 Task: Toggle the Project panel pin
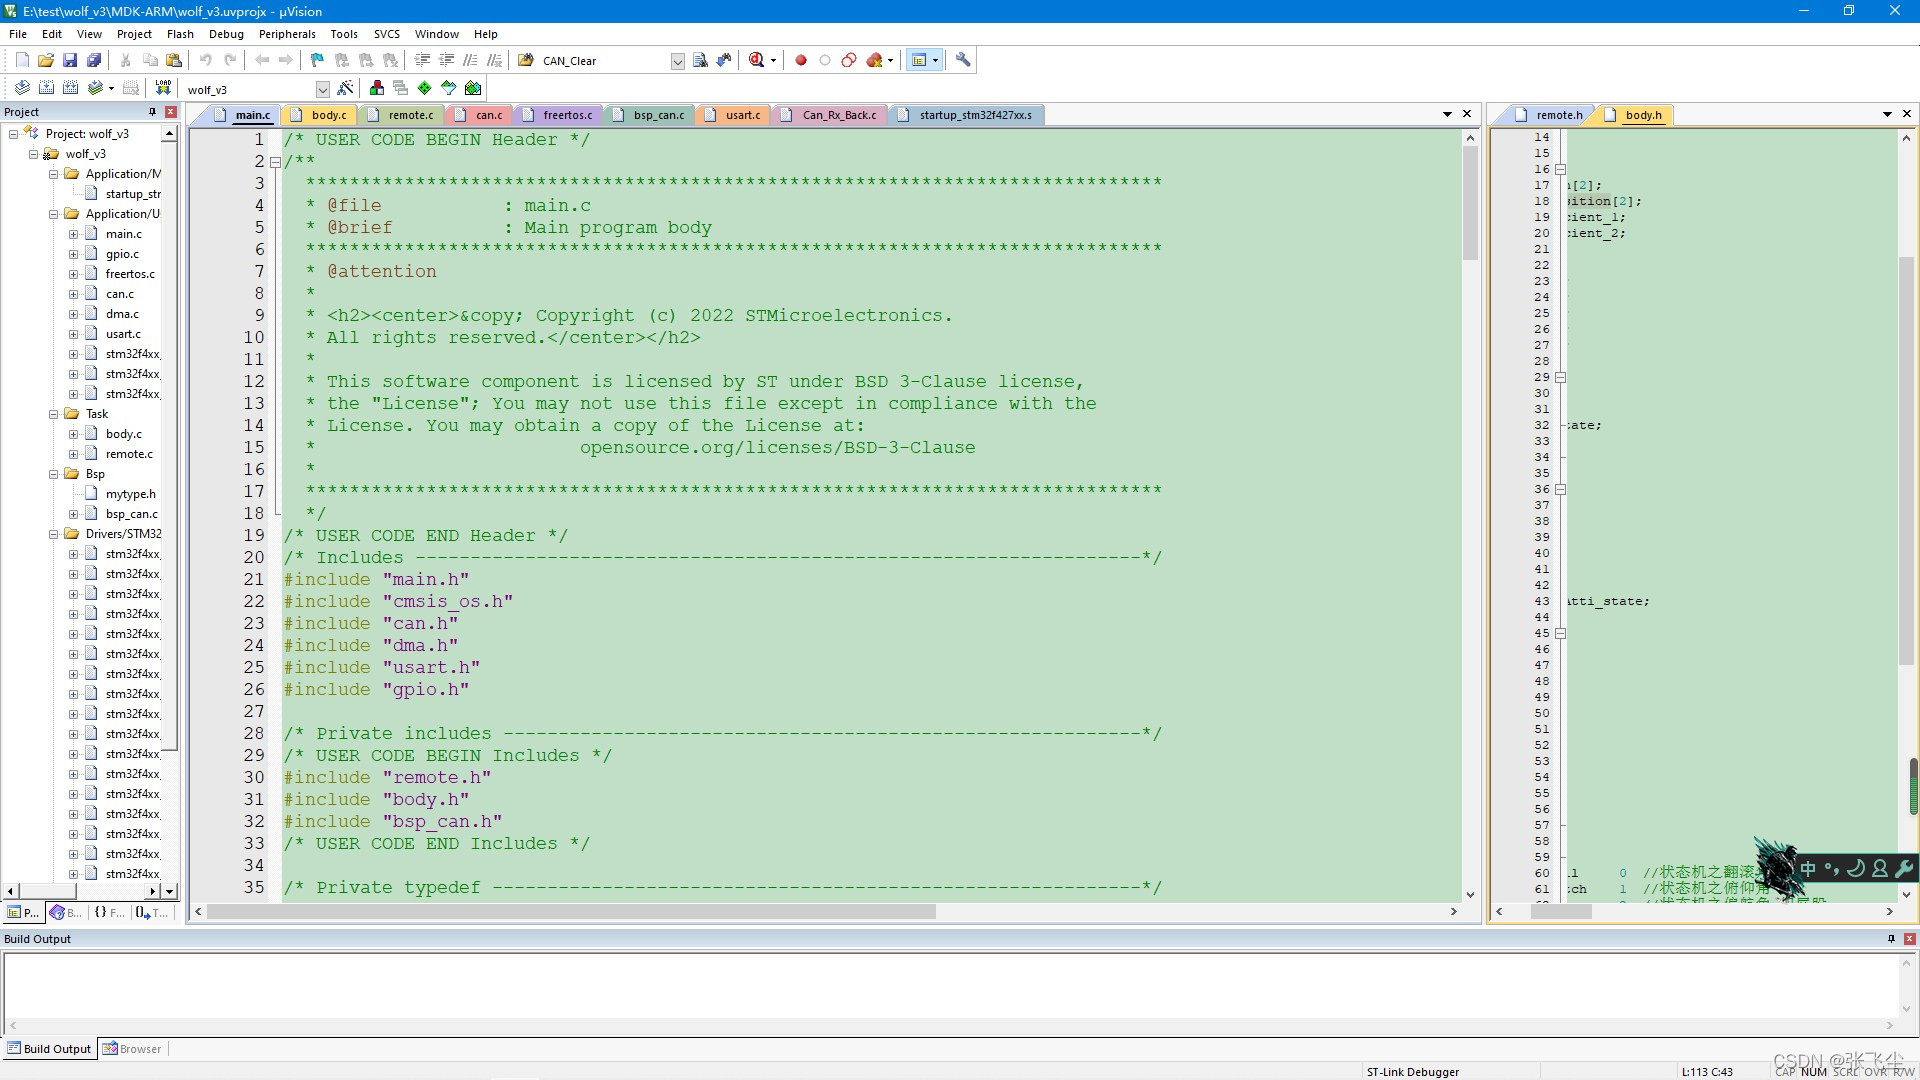(x=152, y=112)
